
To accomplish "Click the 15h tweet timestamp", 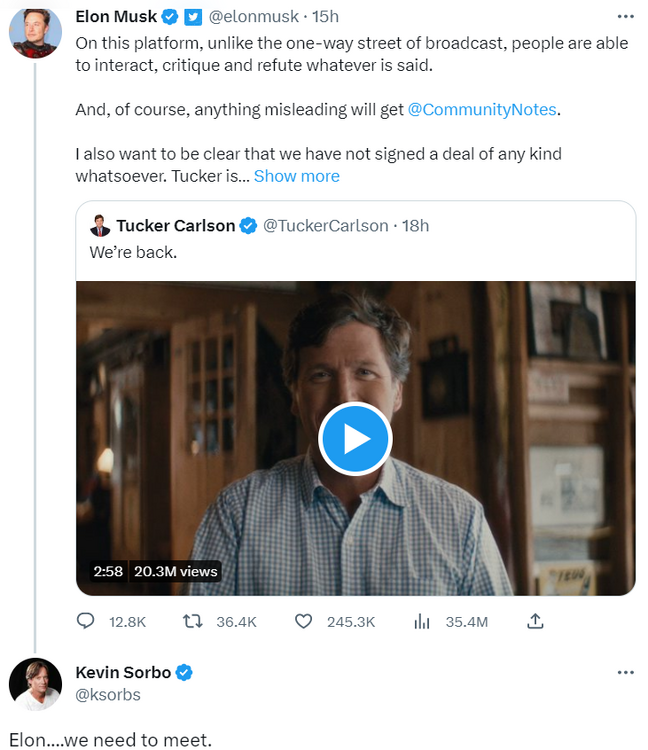I will pyautogui.click(x=326, y=17).
